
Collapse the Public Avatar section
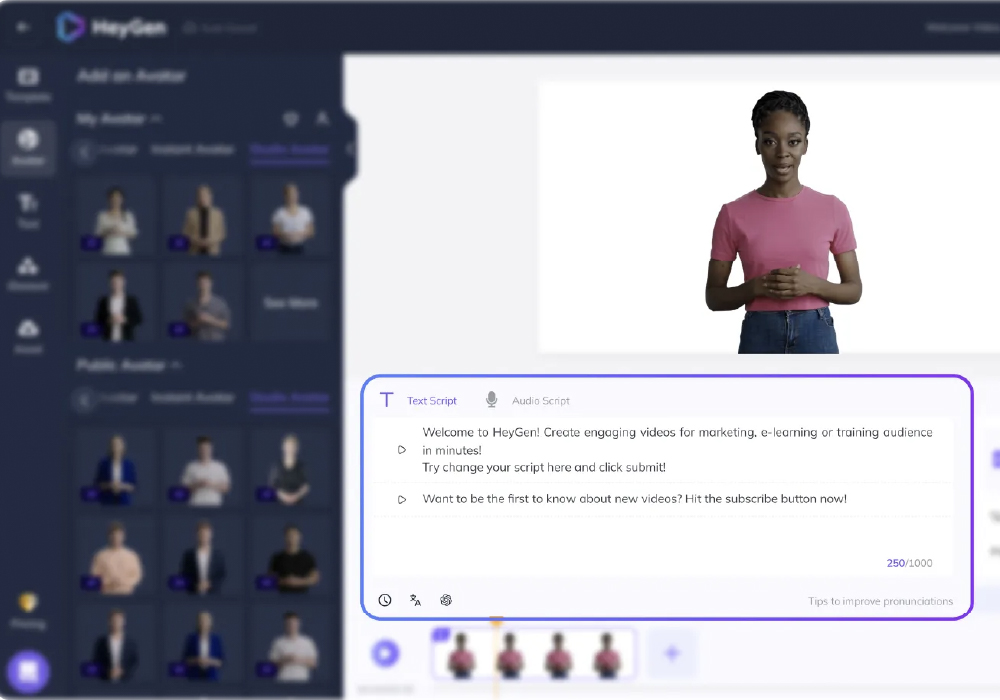click(177, 366)
